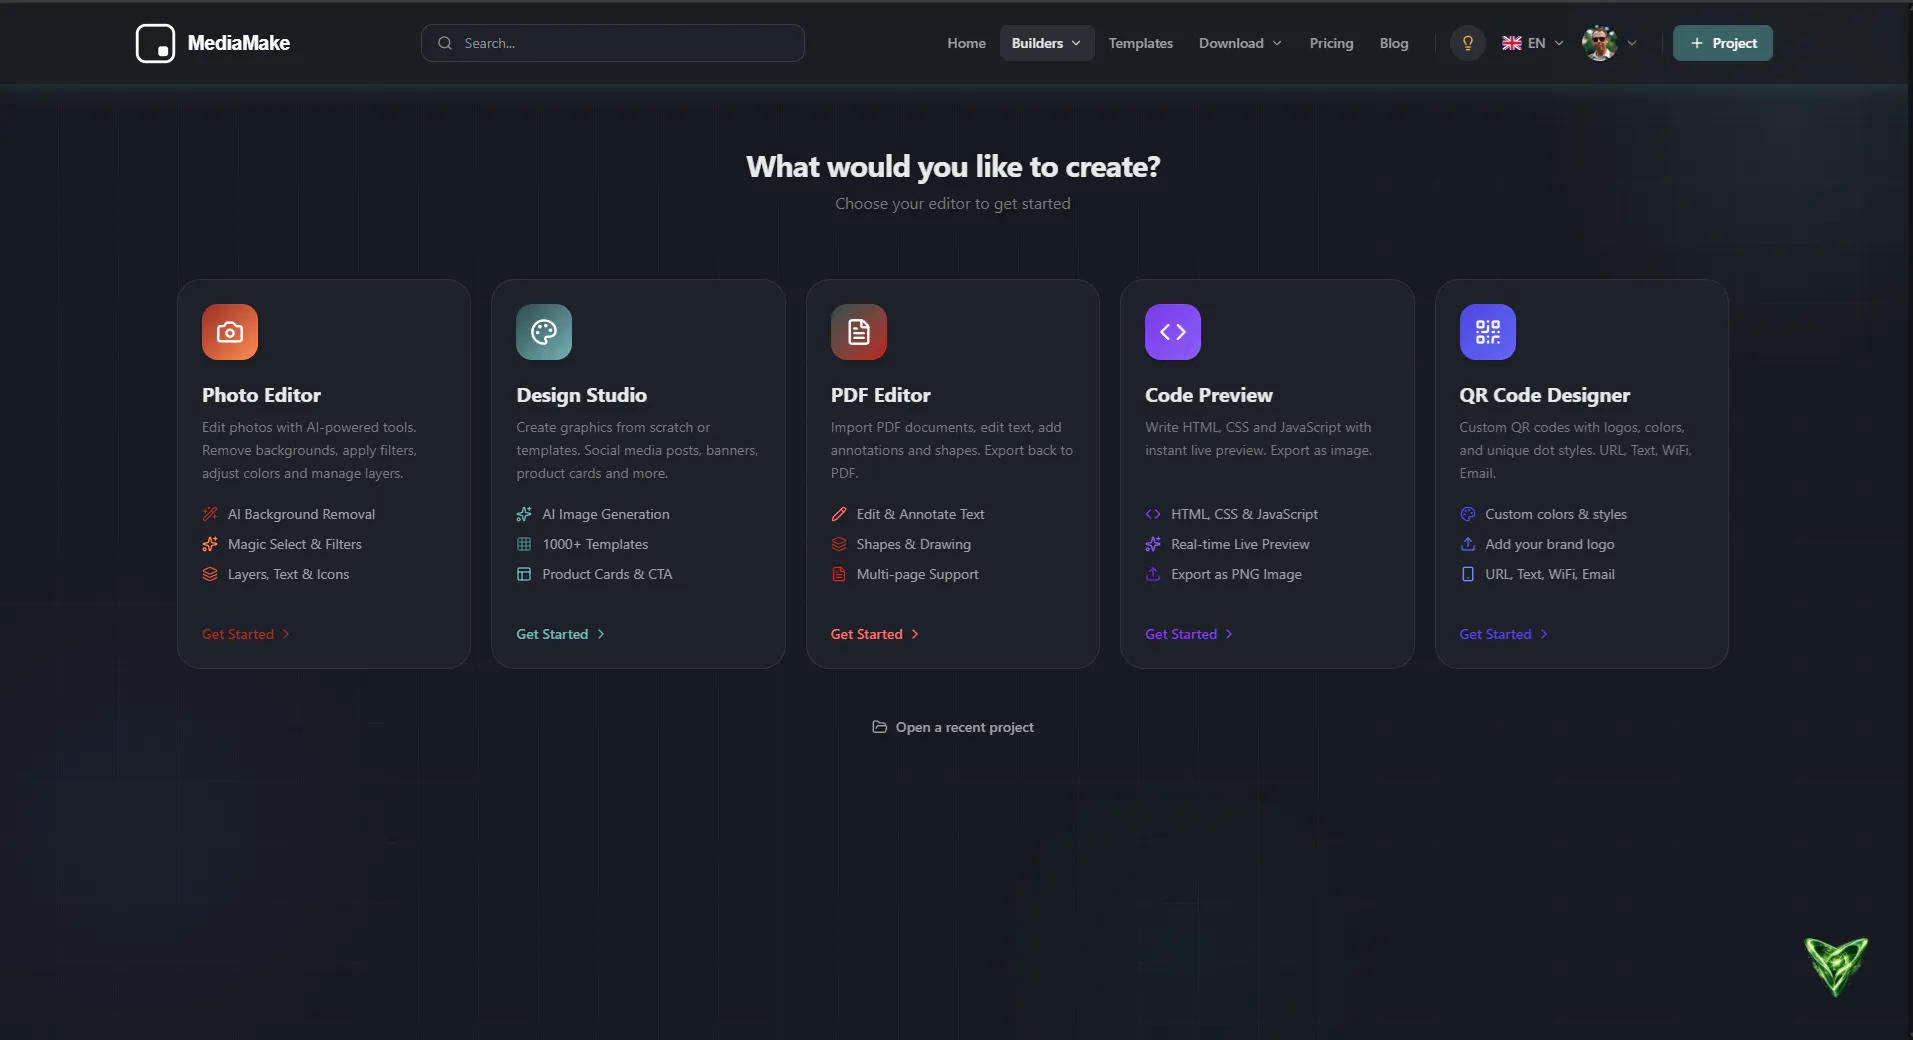This screenshot has width=1913, height=1040.
Task: Click the "AI Background Removal" feature text
Action: click(x=301, y=514)
